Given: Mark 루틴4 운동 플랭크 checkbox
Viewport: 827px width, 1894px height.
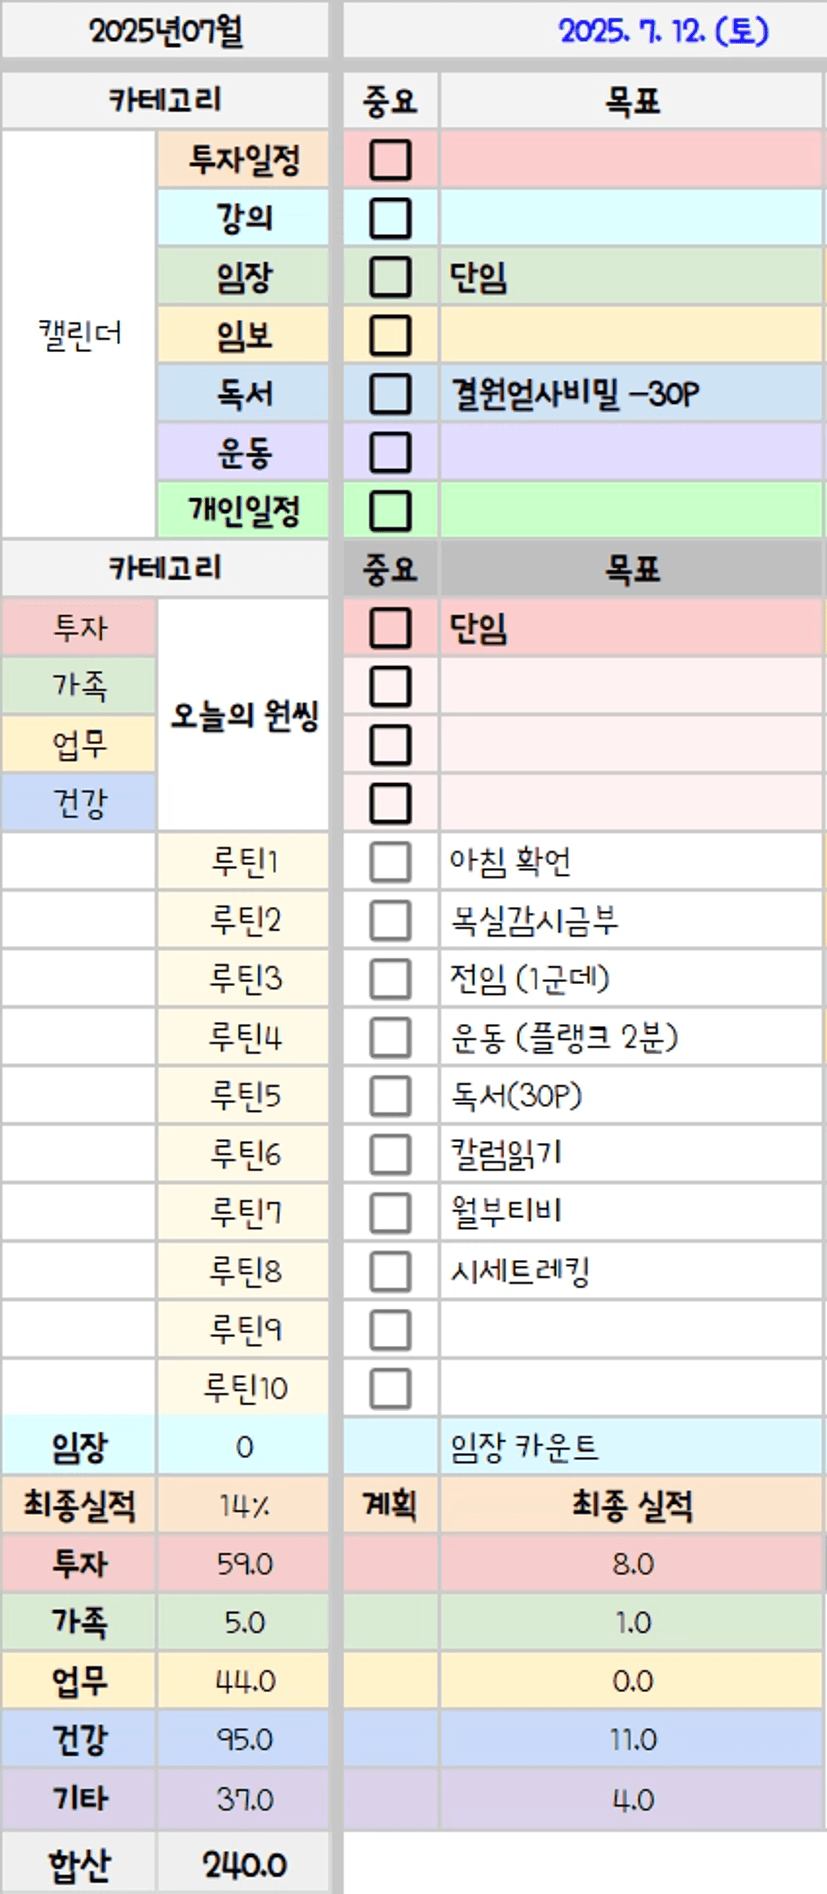Looking at the screenshot, I should (390, 1037).
